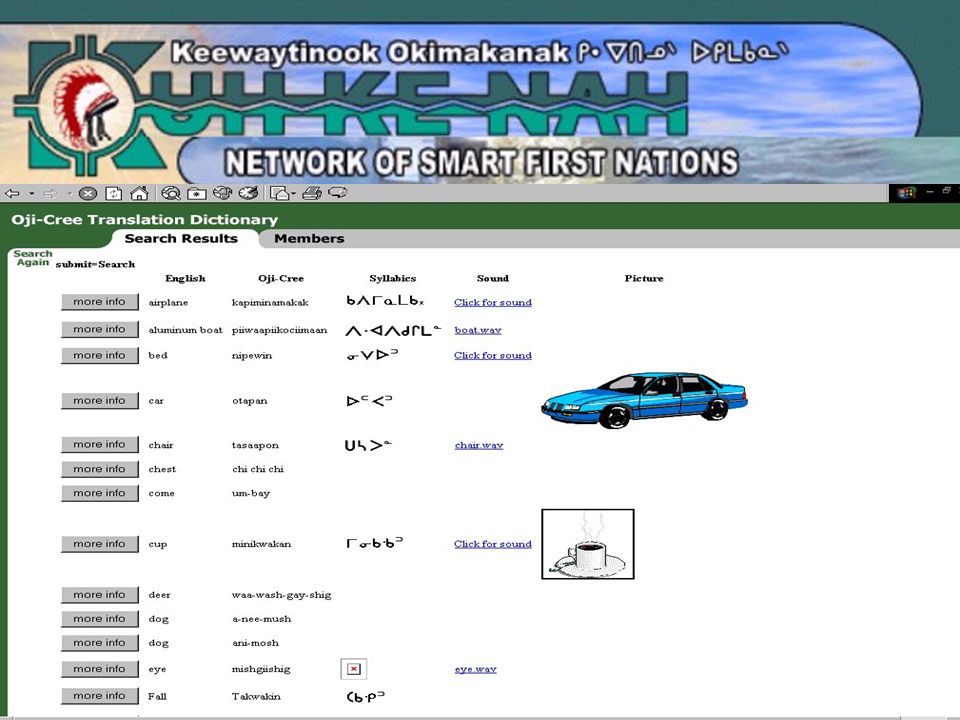Click the Oji-Cree column header

pyautogui.click(x=280, y=279)
